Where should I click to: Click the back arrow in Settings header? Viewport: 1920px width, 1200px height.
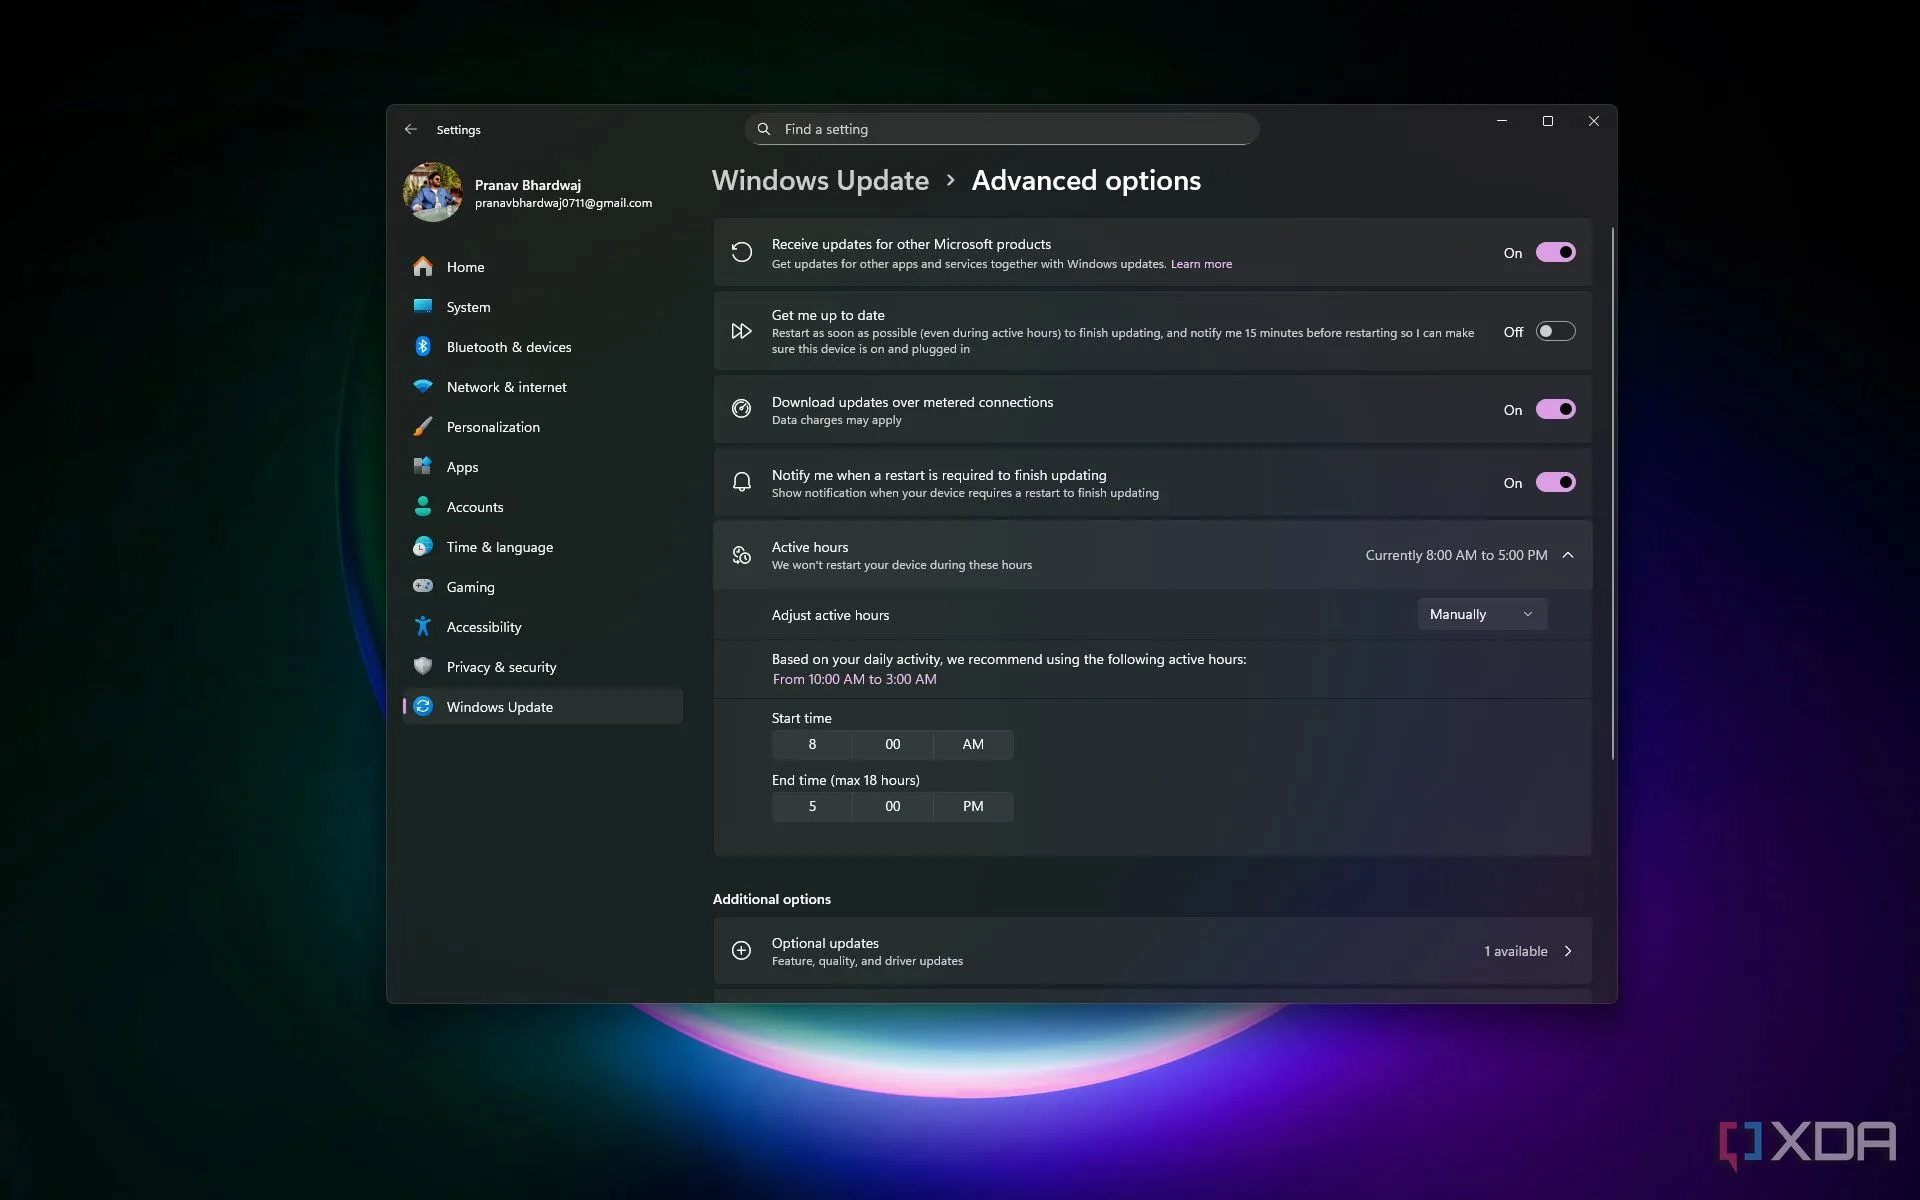[x=410, y=129]
